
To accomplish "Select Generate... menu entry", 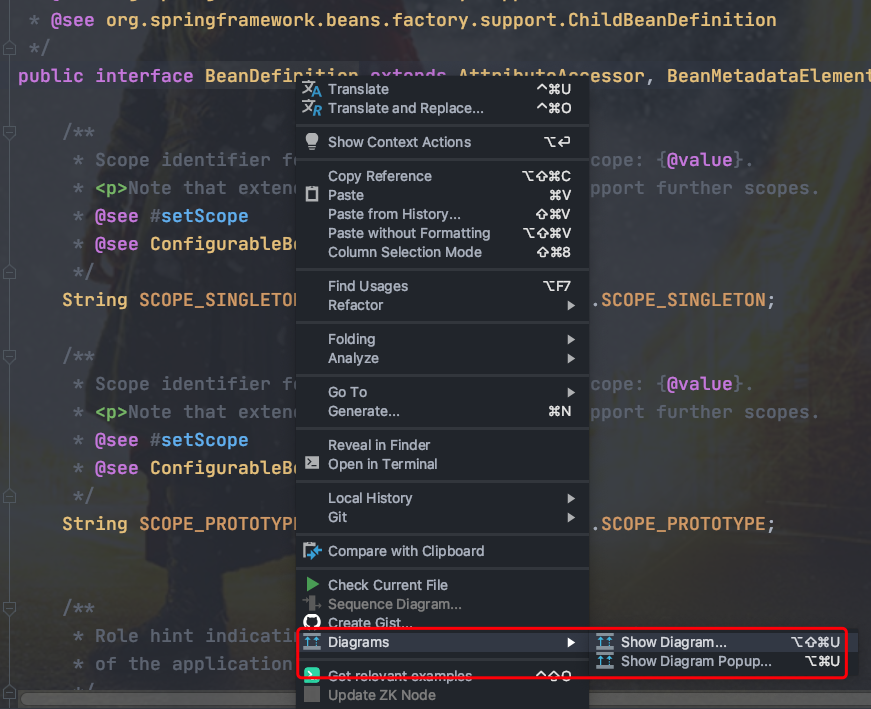I will tap(443, 411).
